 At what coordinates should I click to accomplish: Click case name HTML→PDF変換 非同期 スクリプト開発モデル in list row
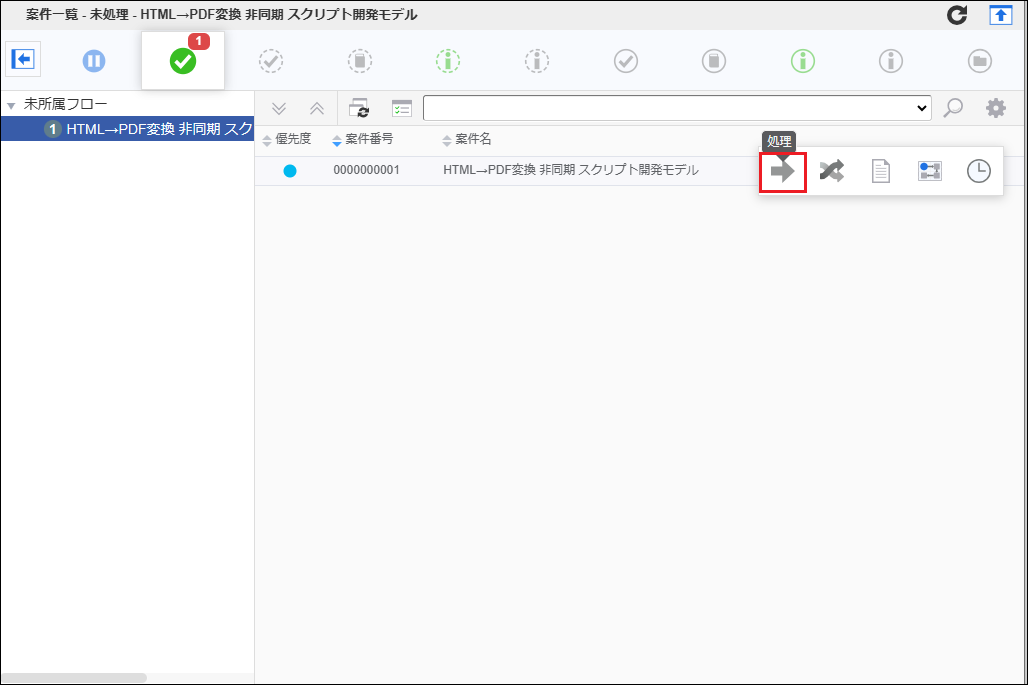click(x=571, y=170)
